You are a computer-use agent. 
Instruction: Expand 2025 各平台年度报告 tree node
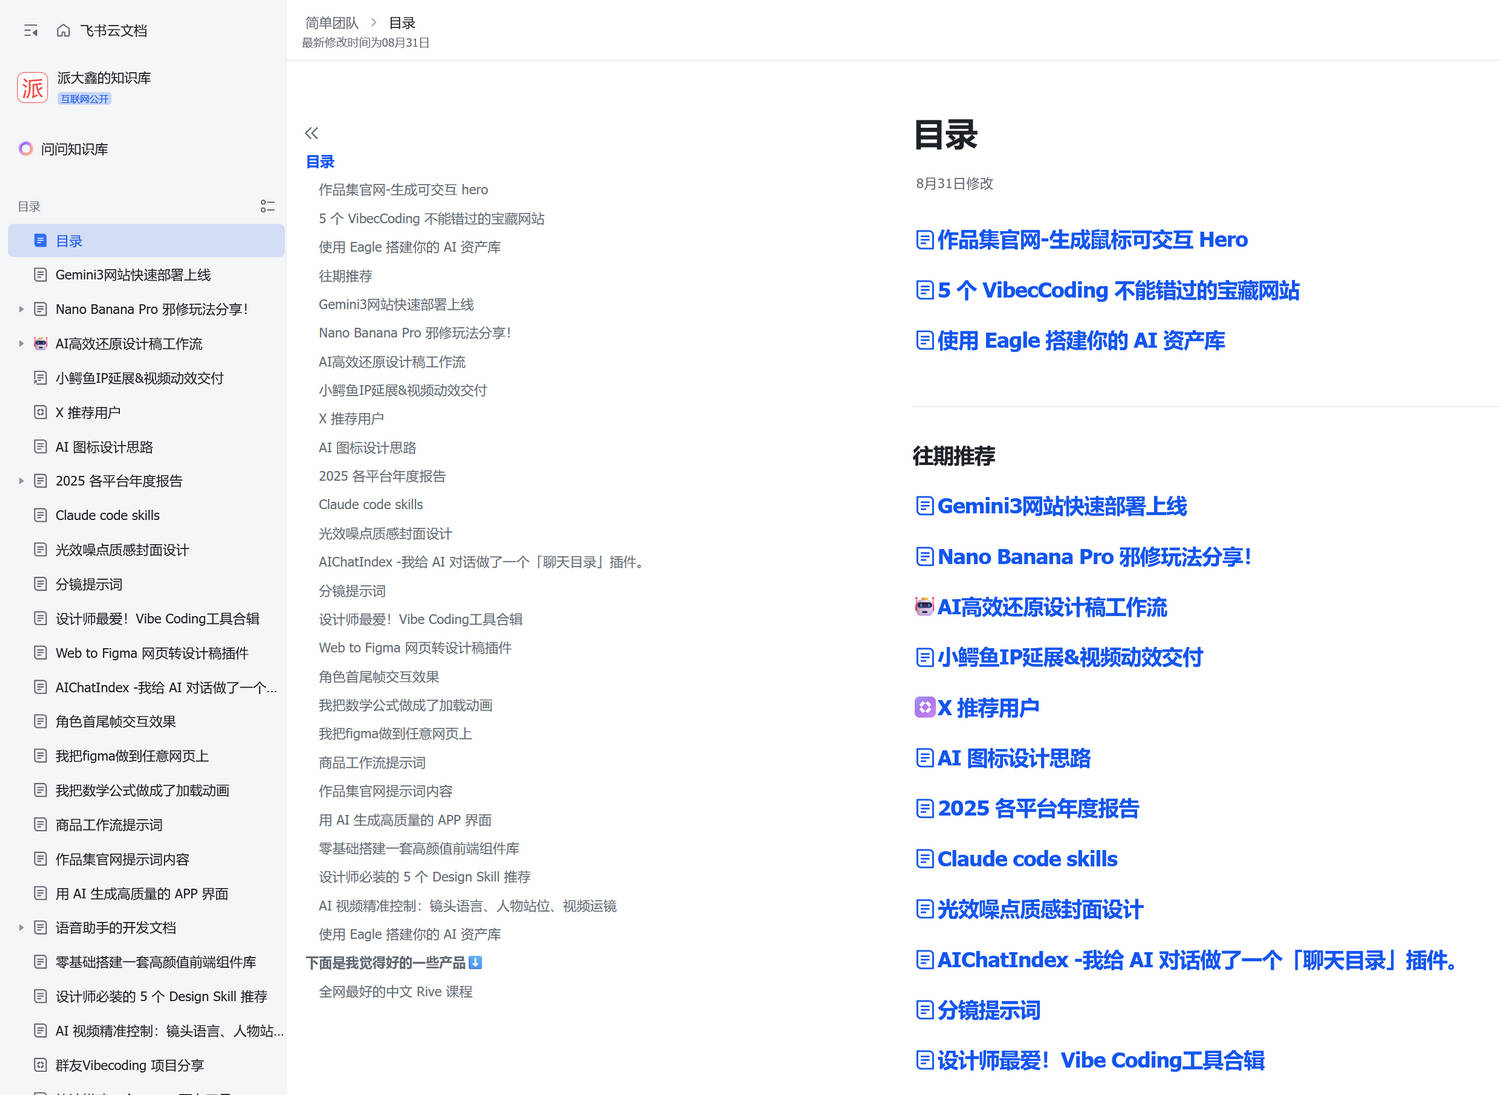tap(21, 481)
